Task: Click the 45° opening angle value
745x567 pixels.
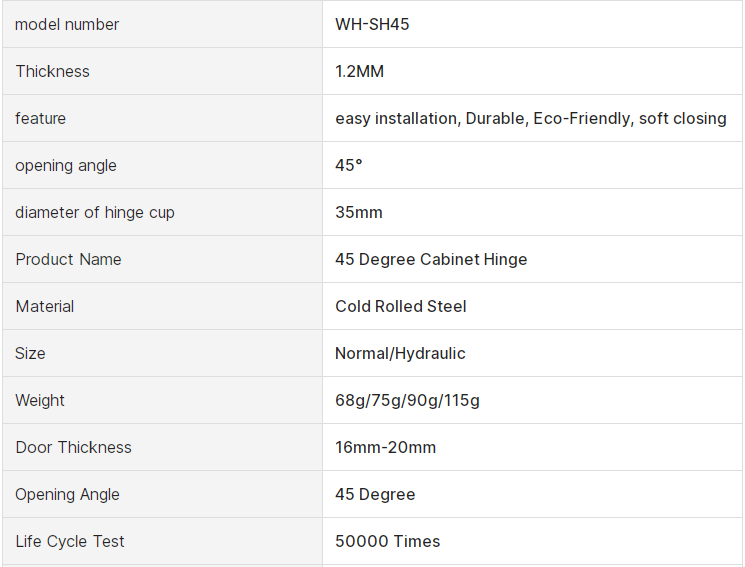Action: pyautogui.click(x=349, y=165)
